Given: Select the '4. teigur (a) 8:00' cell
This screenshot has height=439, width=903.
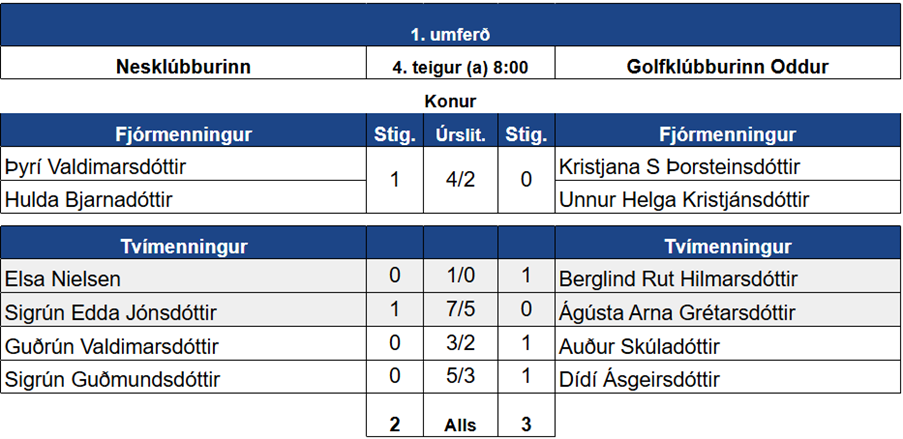Looking at the screenshot, I should 460,68.
